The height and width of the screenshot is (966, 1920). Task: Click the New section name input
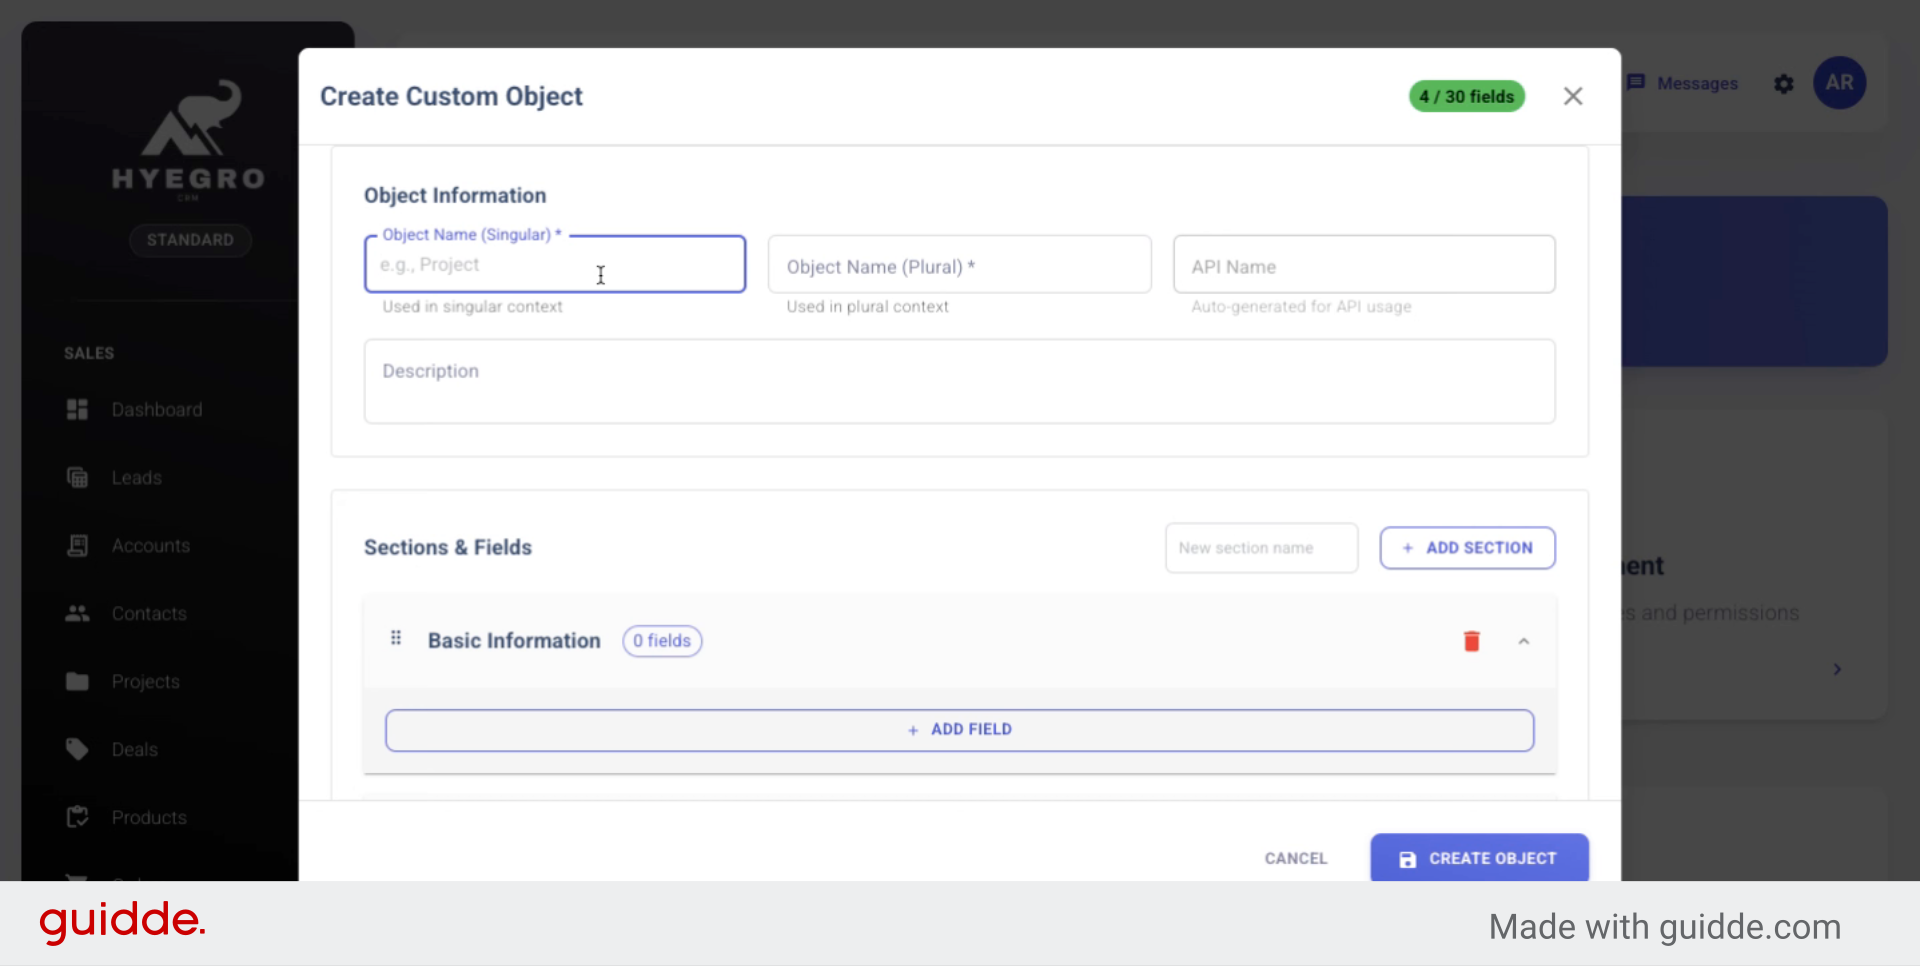1261,547
